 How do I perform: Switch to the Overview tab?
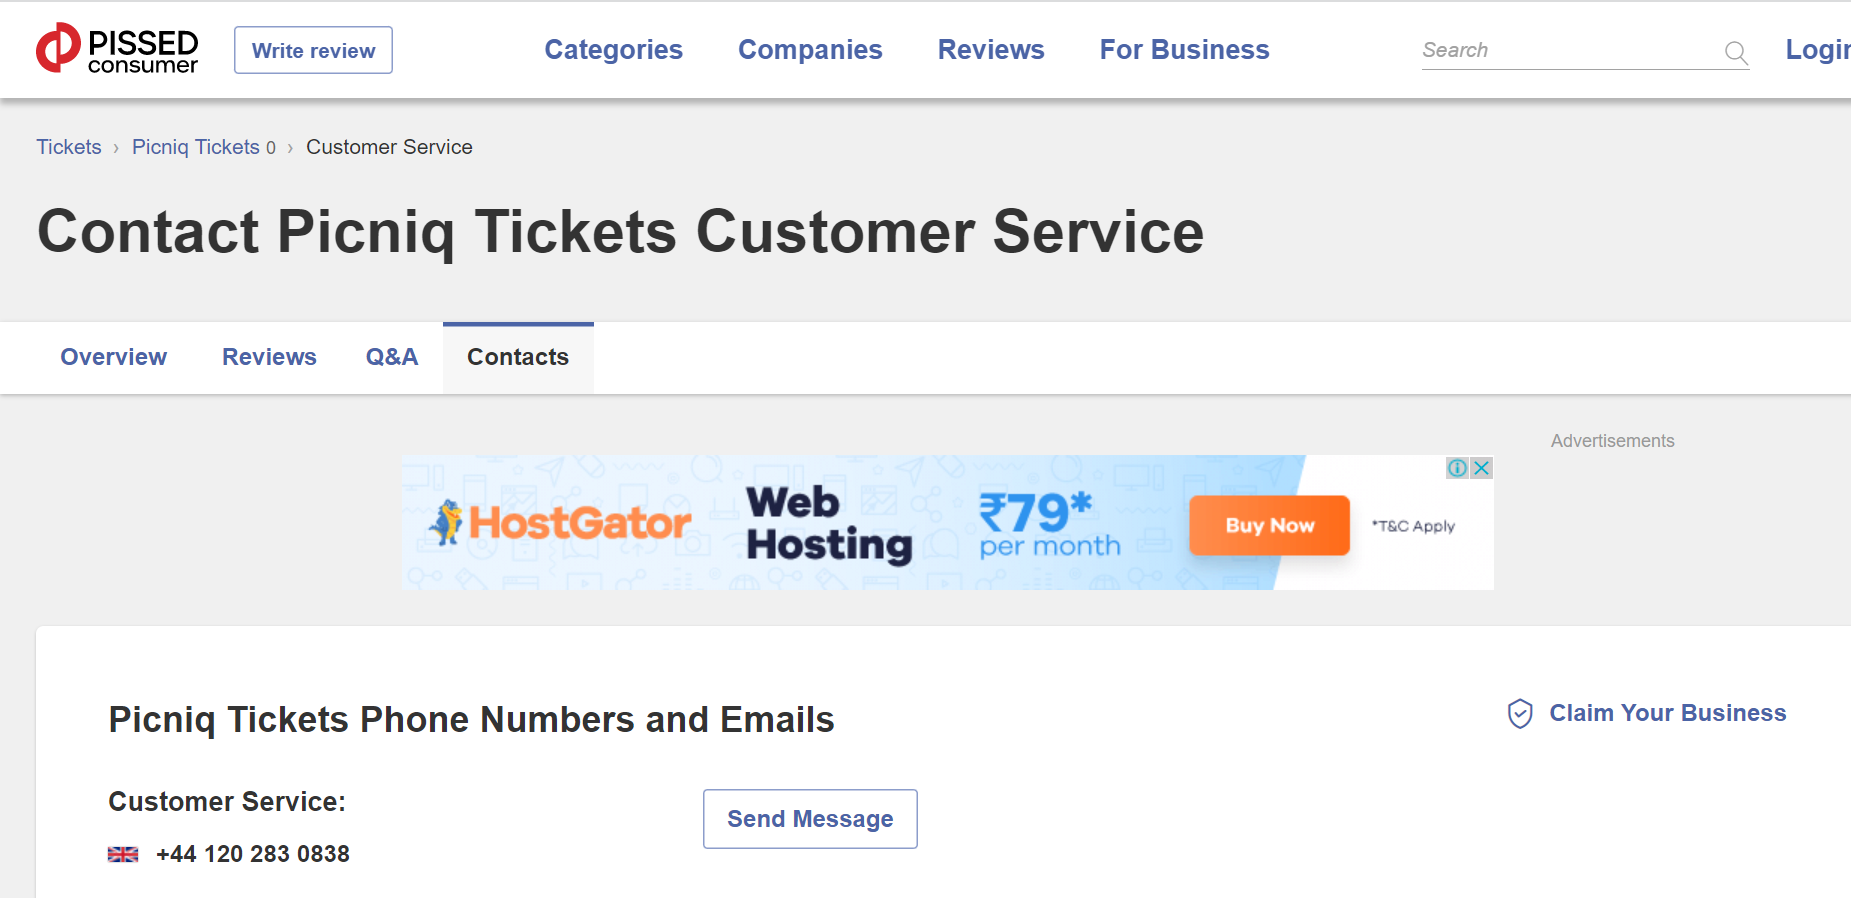tap(114, 357)
